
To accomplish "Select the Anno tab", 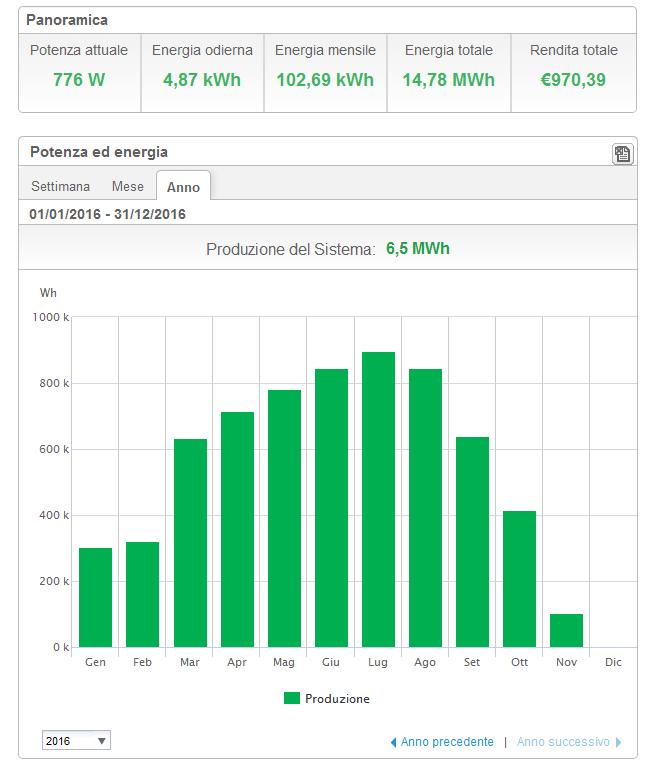I will click(x=183, y=186).
